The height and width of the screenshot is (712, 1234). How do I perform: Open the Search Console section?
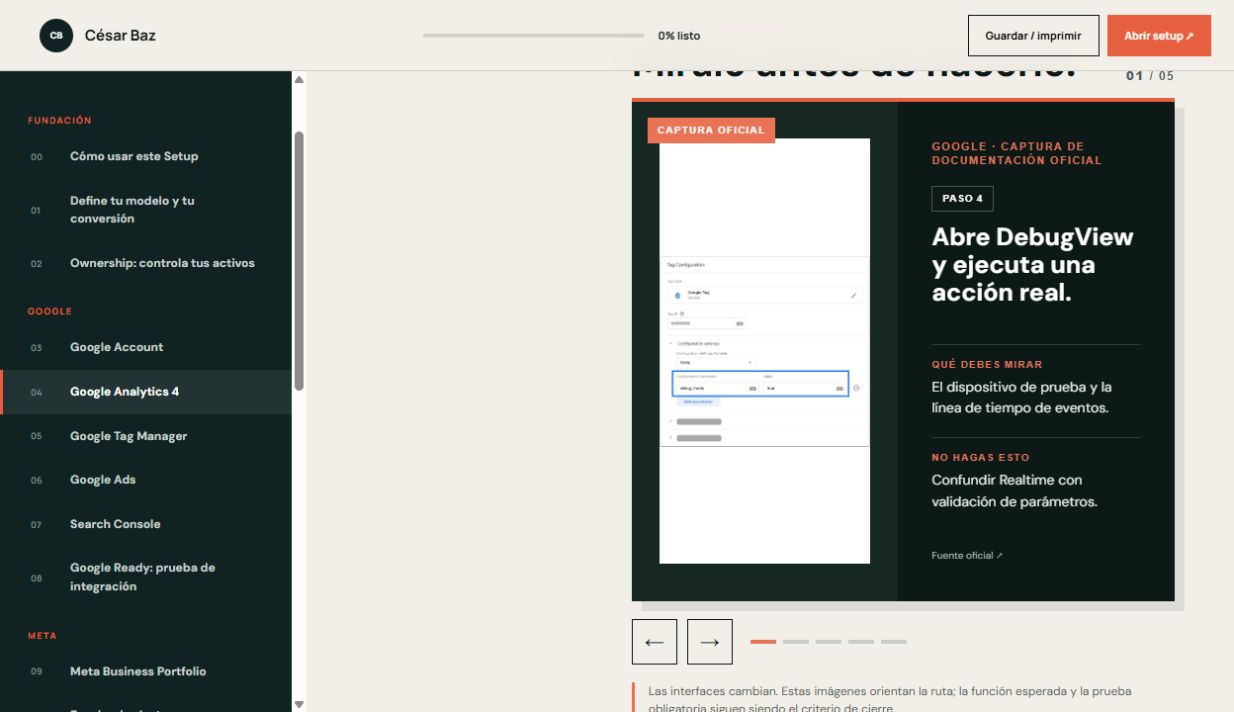146,524
